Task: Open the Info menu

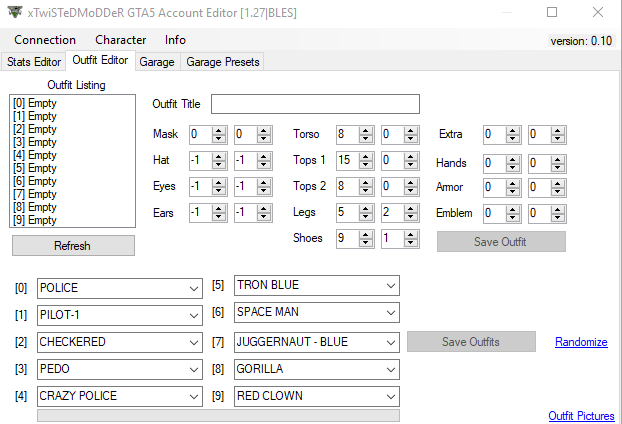Action: [x=175, y=40]
